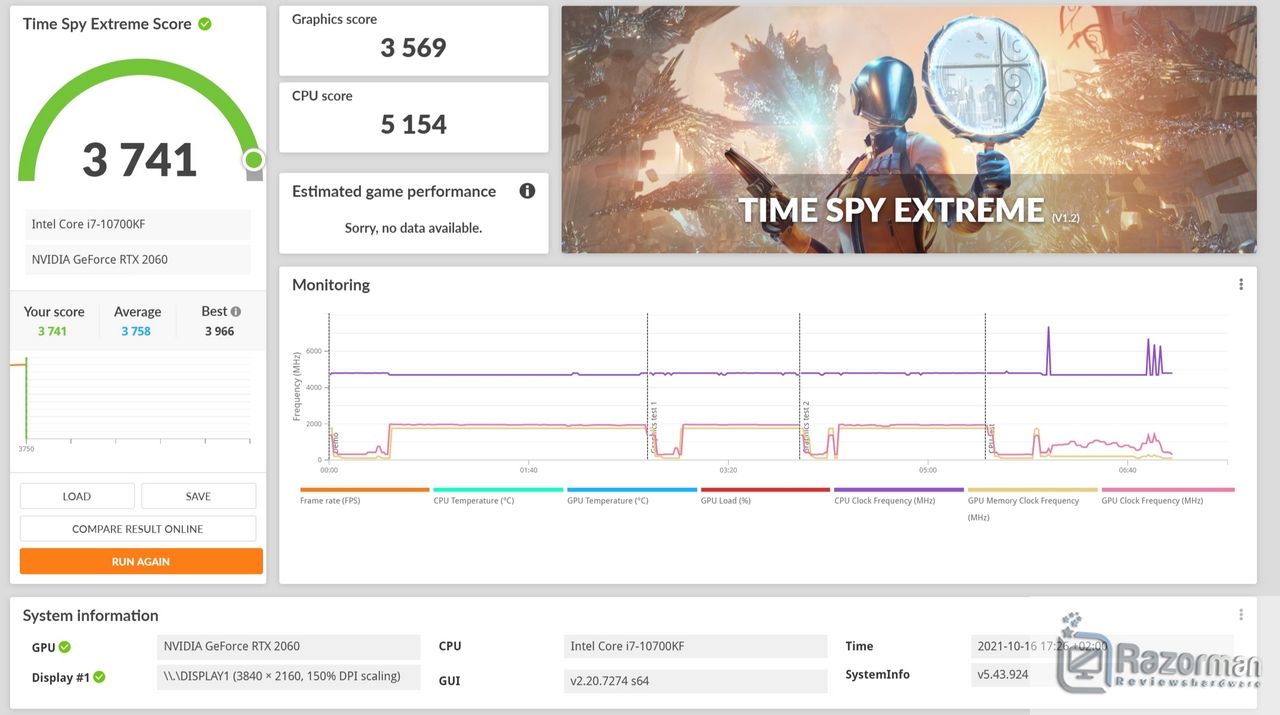This screenshot has height=715, width=1280.
Task: Toggle GPU Clock Frequency legend entry
Action: pos(1166,495)
